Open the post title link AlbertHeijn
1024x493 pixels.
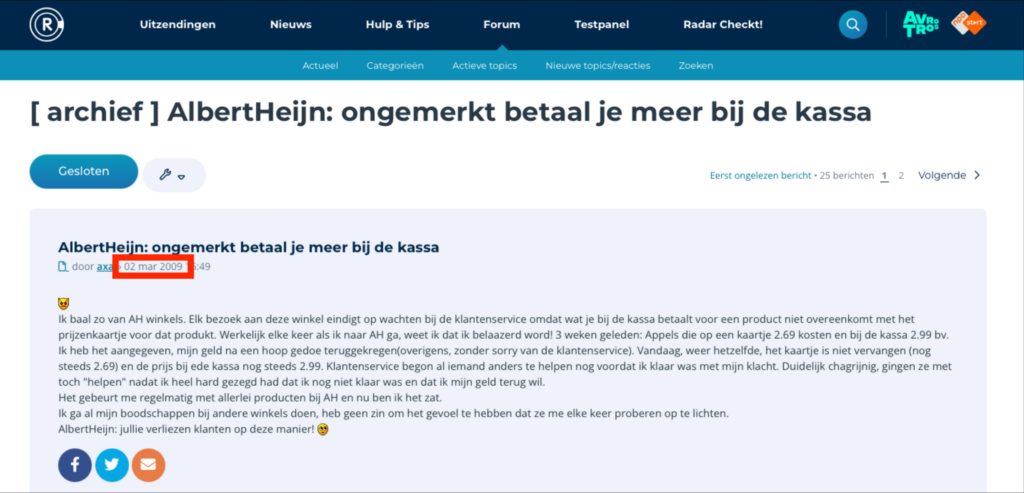(x=248, y=247)
